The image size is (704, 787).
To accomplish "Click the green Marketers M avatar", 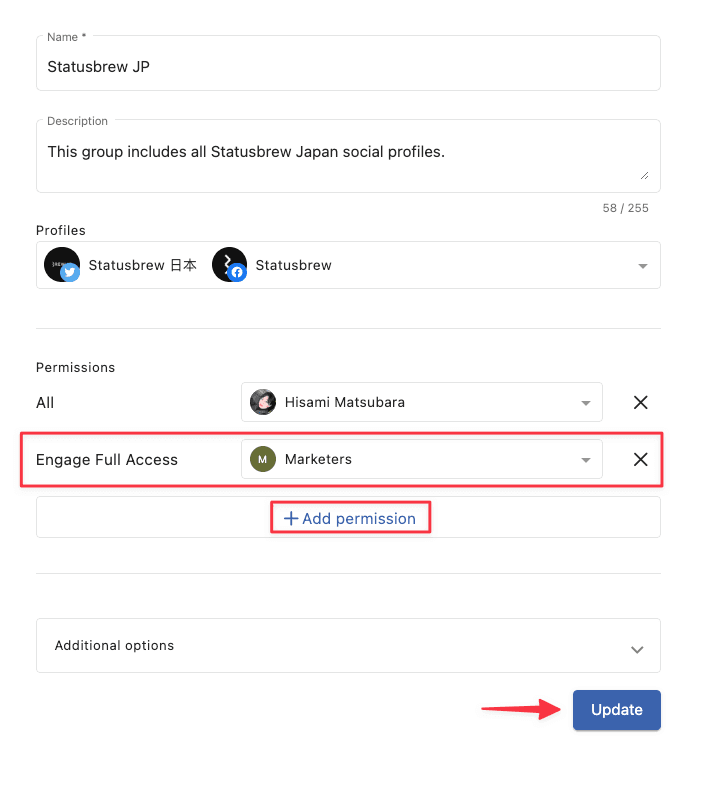I will coord(263,459).
